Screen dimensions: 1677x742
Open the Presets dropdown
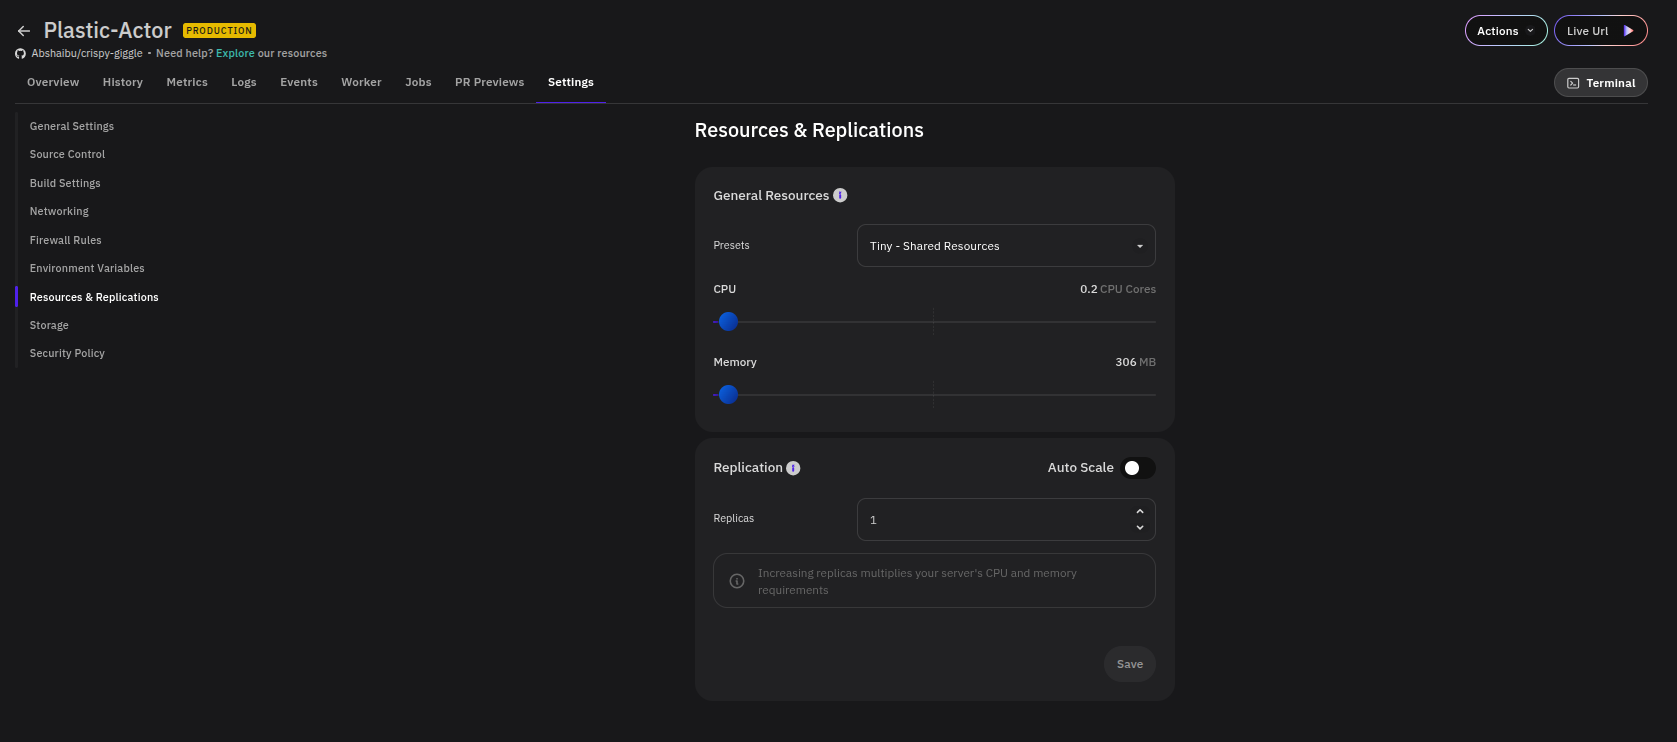click(1006, 246)
